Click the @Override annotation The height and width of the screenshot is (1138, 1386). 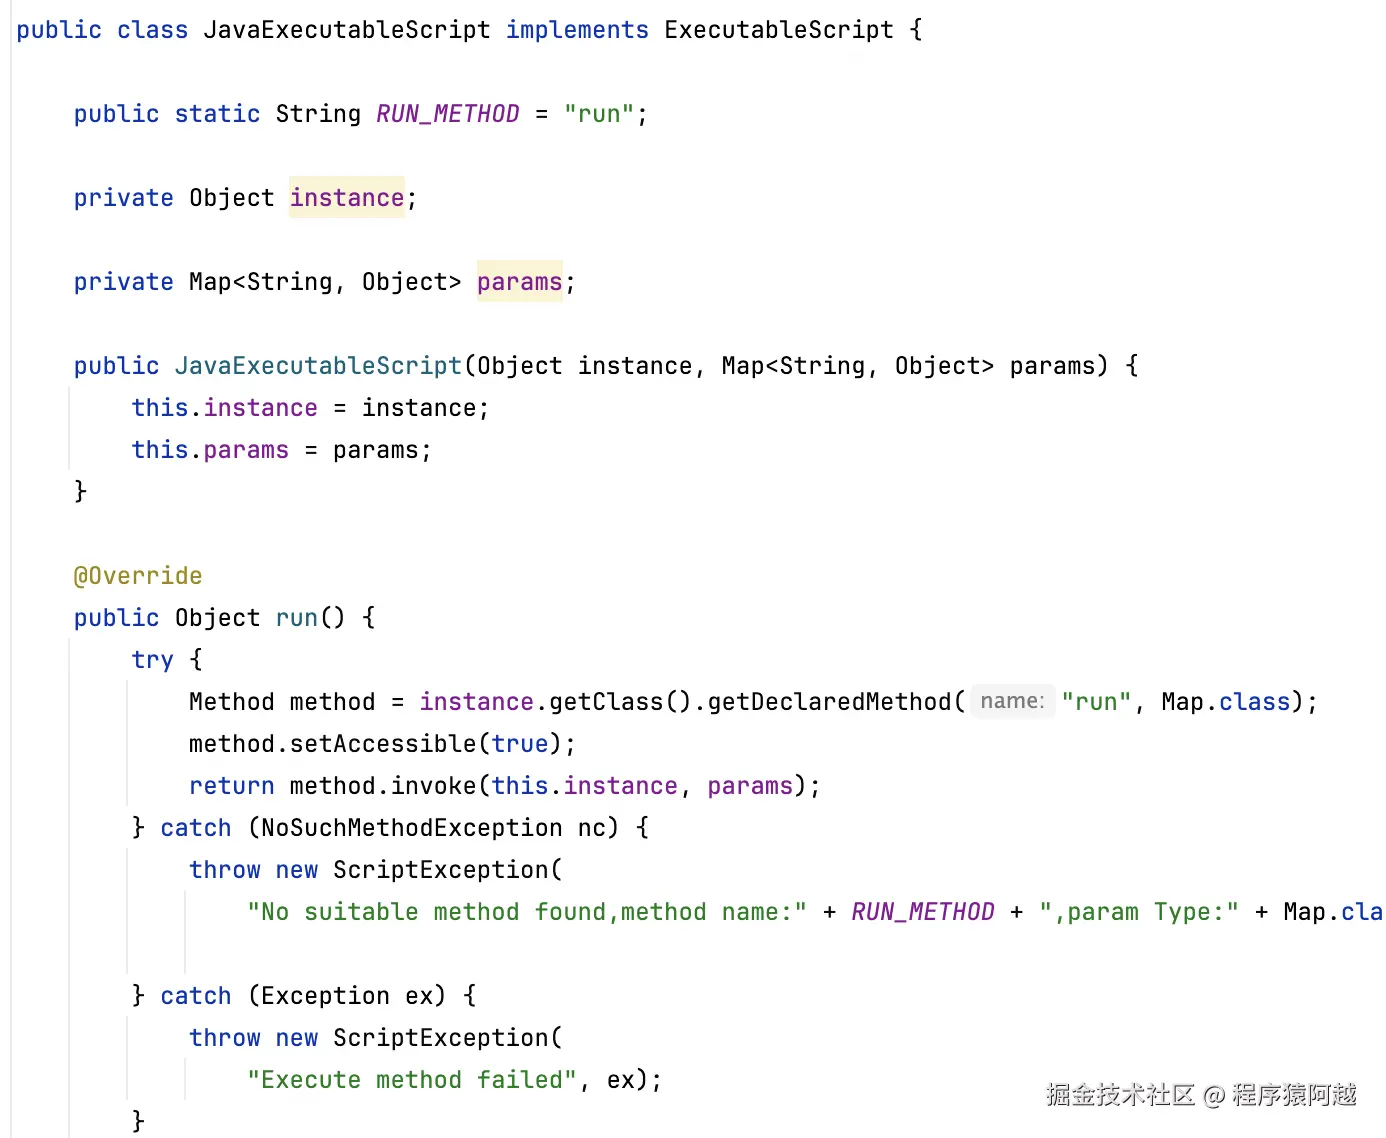pos(138,576)
